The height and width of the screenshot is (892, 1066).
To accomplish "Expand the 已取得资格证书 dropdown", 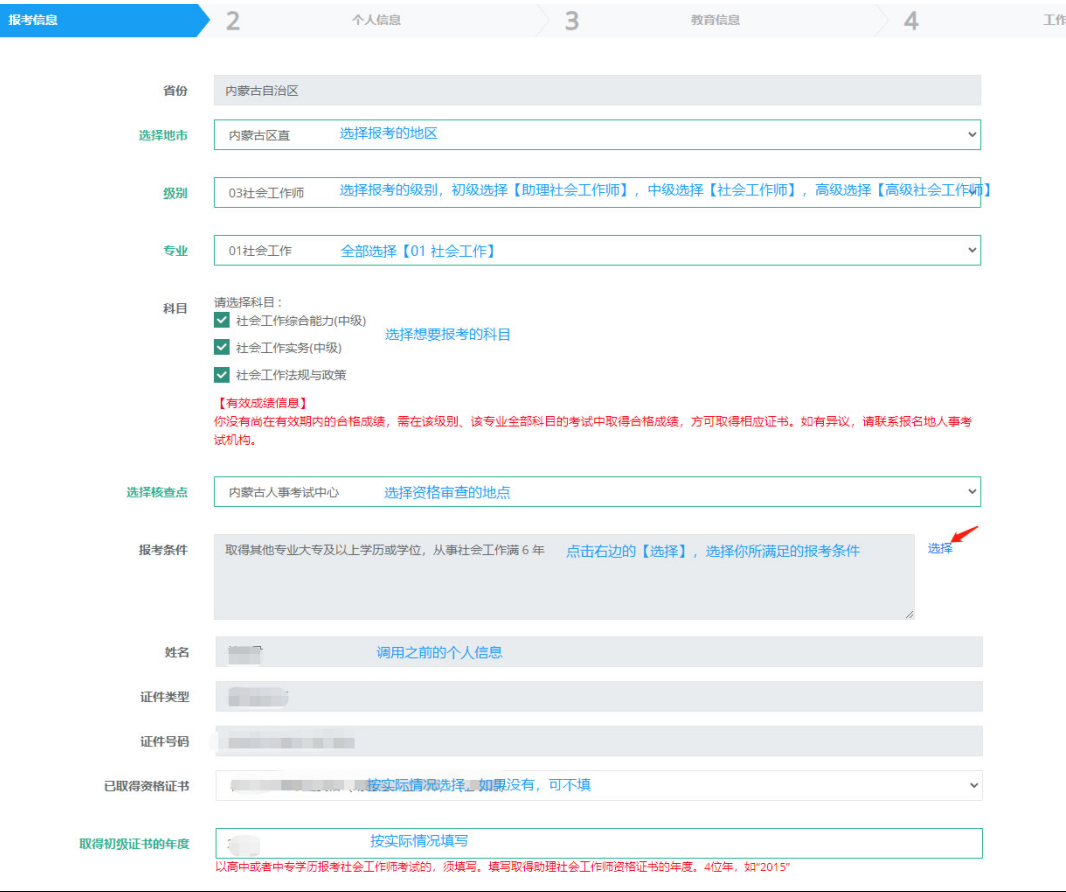I will click(x=598, y=786).
